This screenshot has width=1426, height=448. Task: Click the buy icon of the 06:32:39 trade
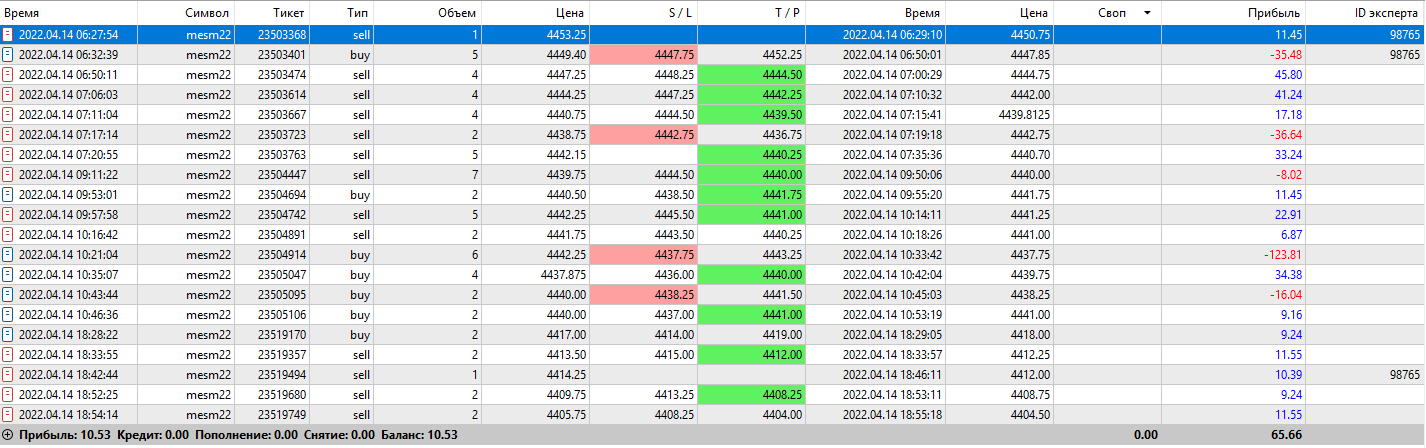8,54
